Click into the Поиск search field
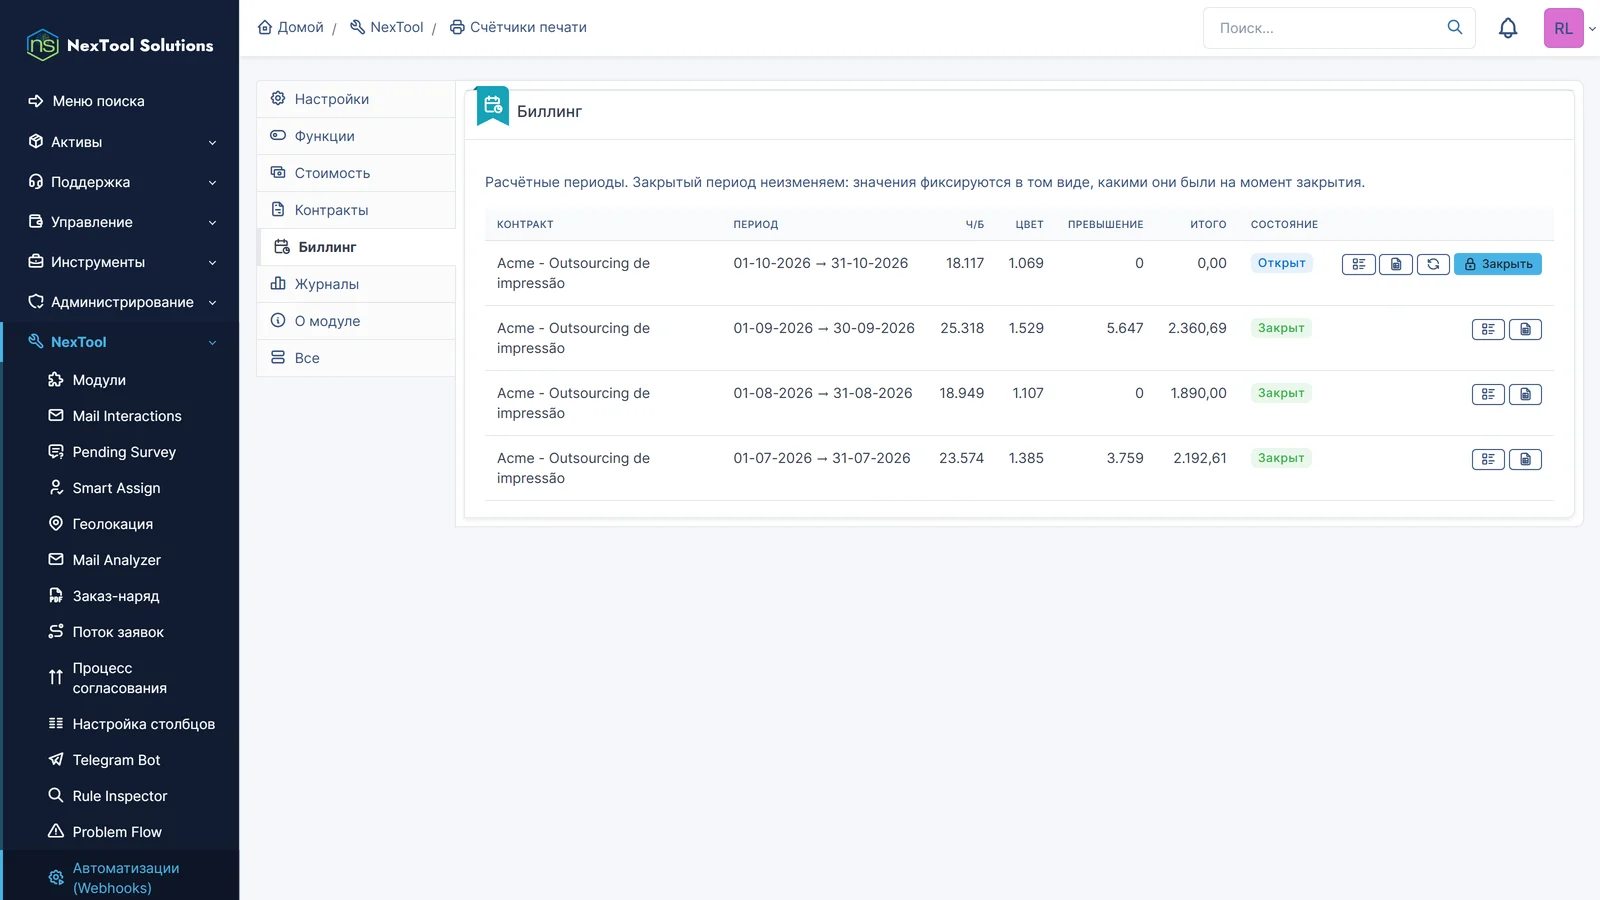The image size is (1600, 900). pyautogui.click(x=1326, y=28)
